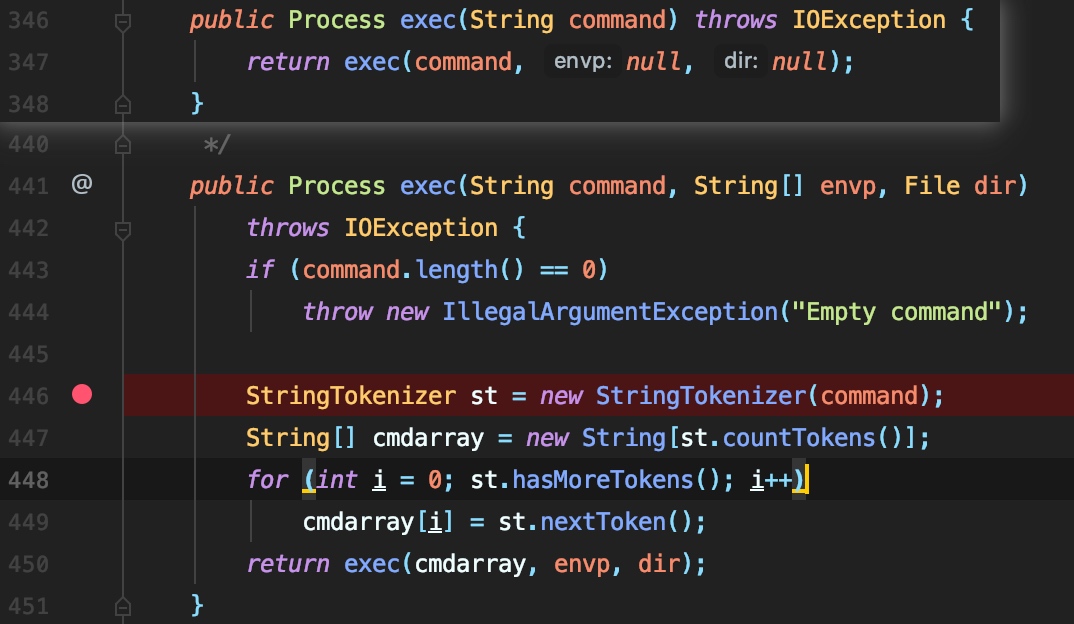Click line number 447 in the gutter
The height and width of the screenshot is (624, 1074).
tap(29, 438)
